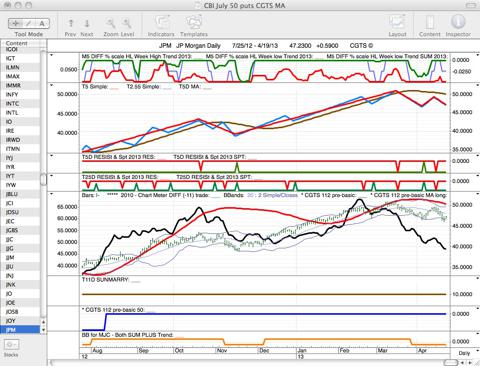Select the text annotation tool mode
480x366 pixels.
(x=42, y=23)
